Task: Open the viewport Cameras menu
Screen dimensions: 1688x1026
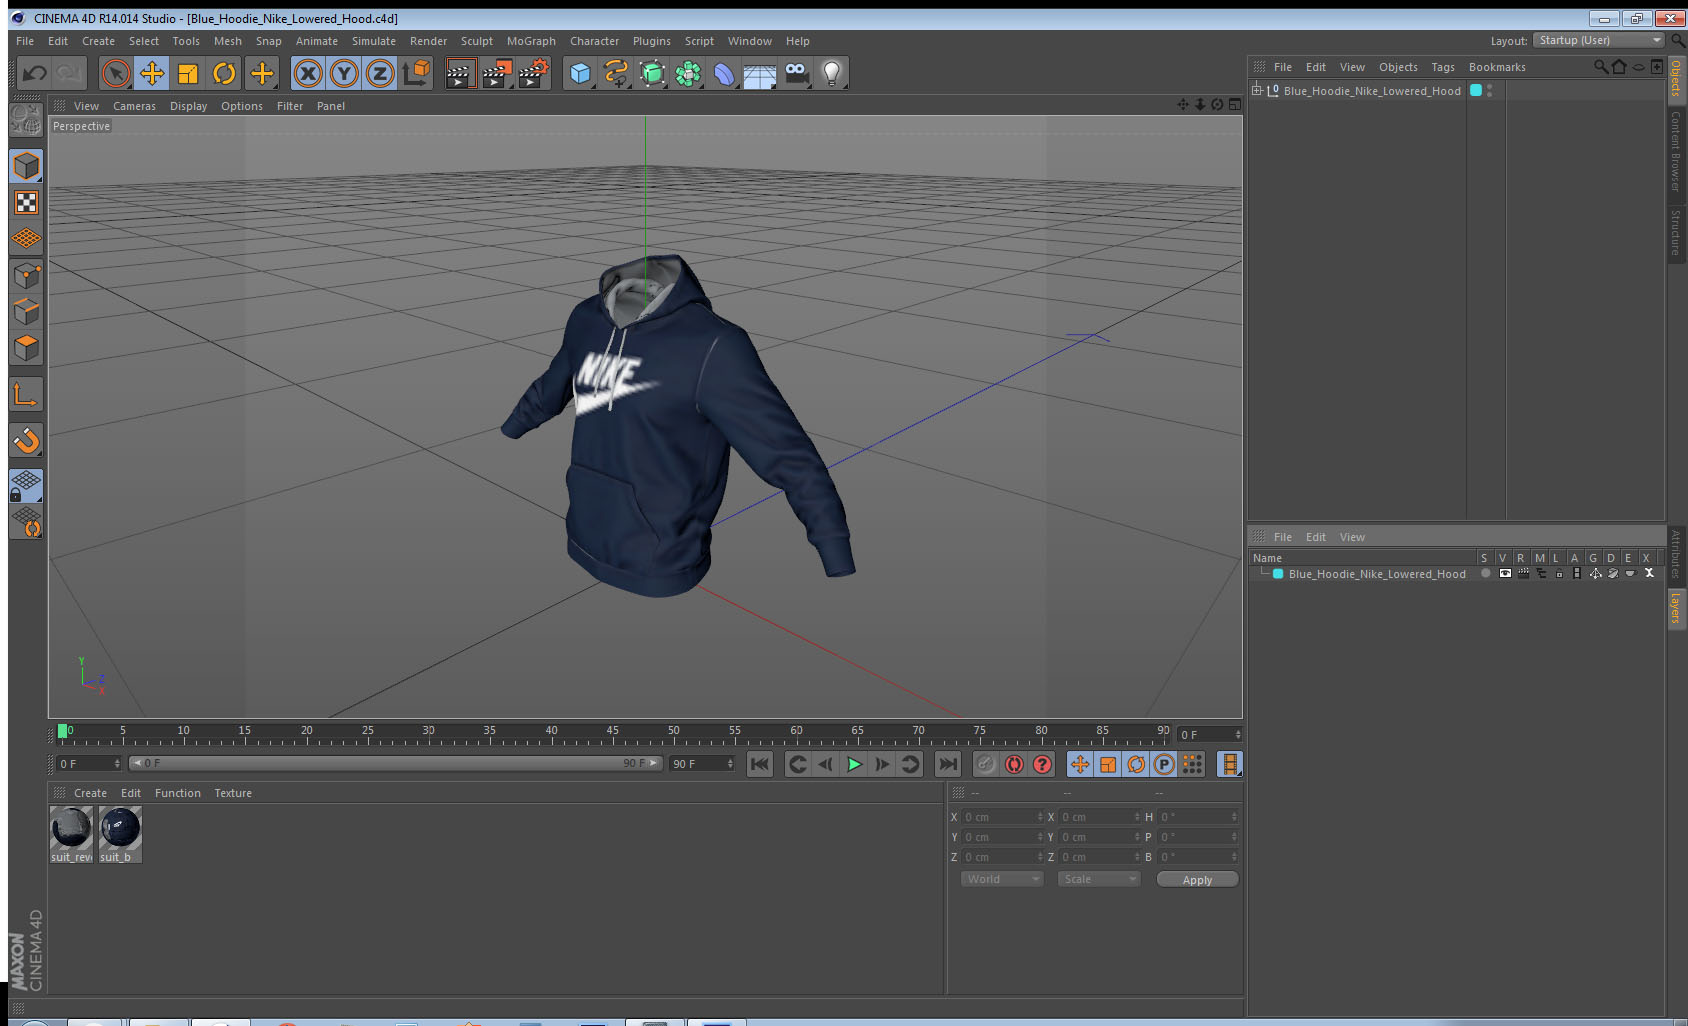Action: pos(134,106)
